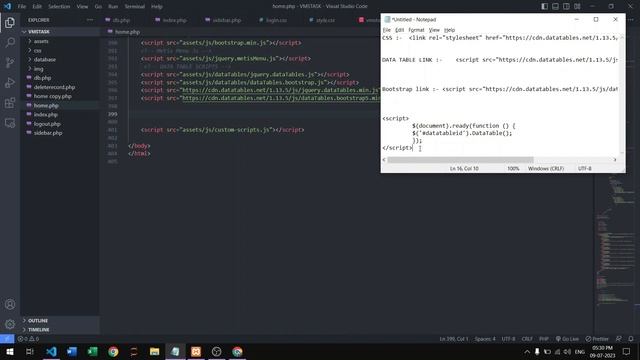Expand the TIMELINE section
Screen dimensions: 640x360
pyautogui.click(x=60, y=329)
